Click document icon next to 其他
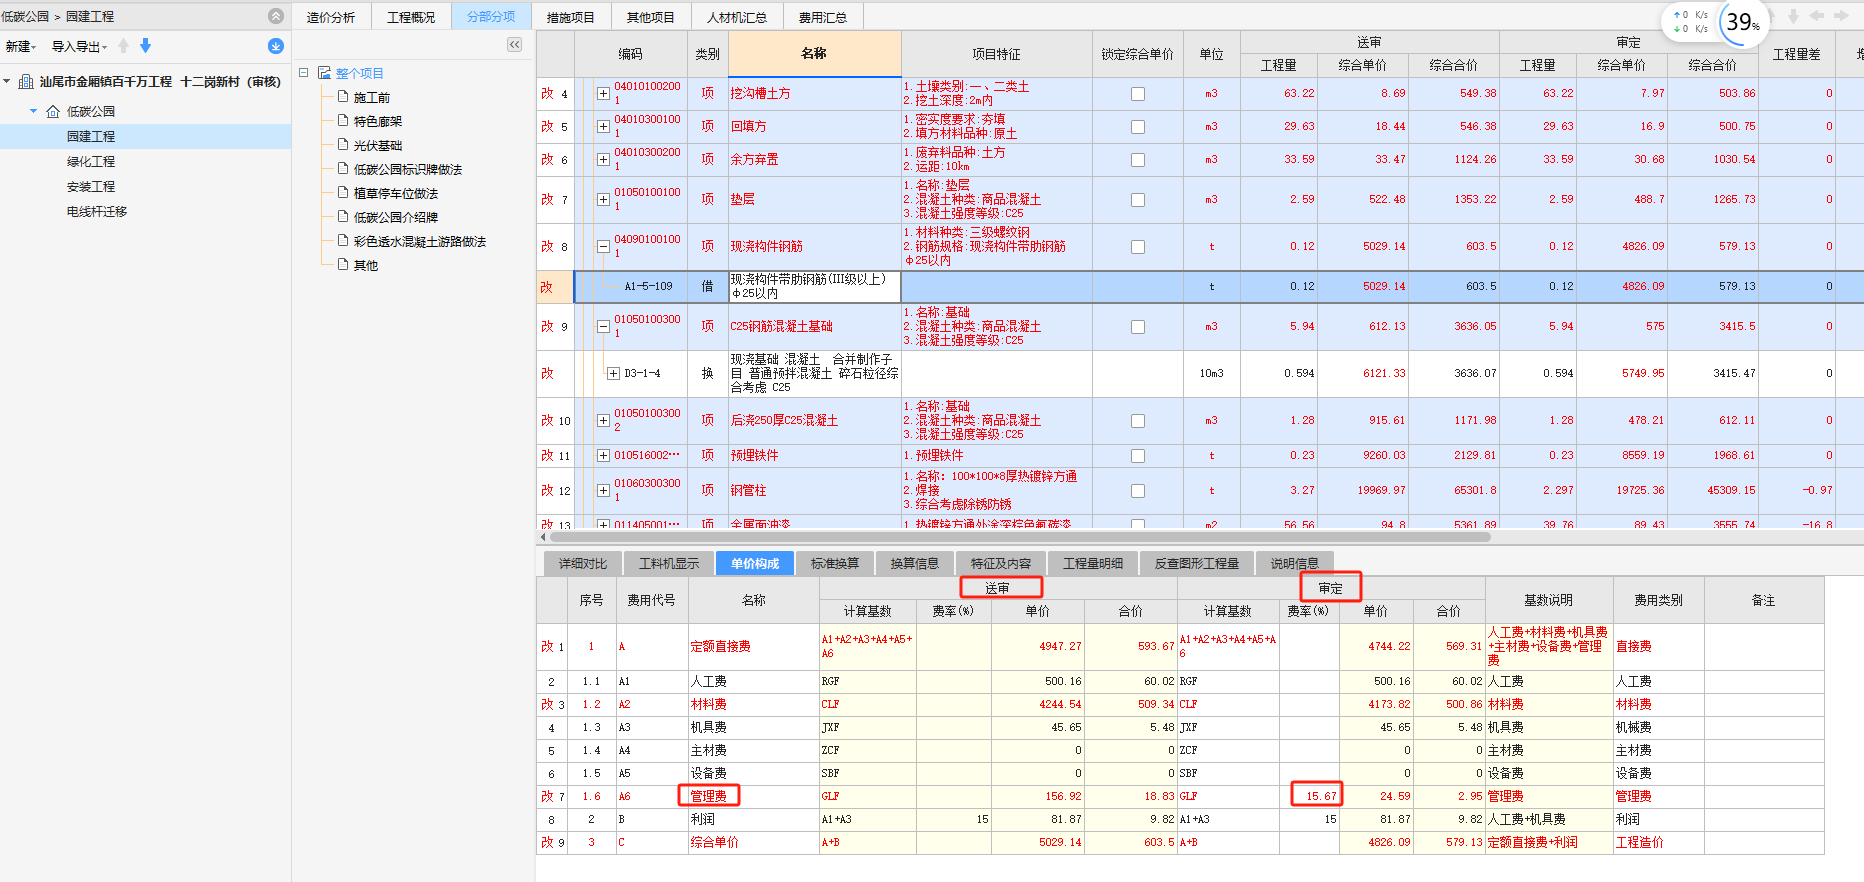Viewport: 1864px width, 882px height. 343,265
